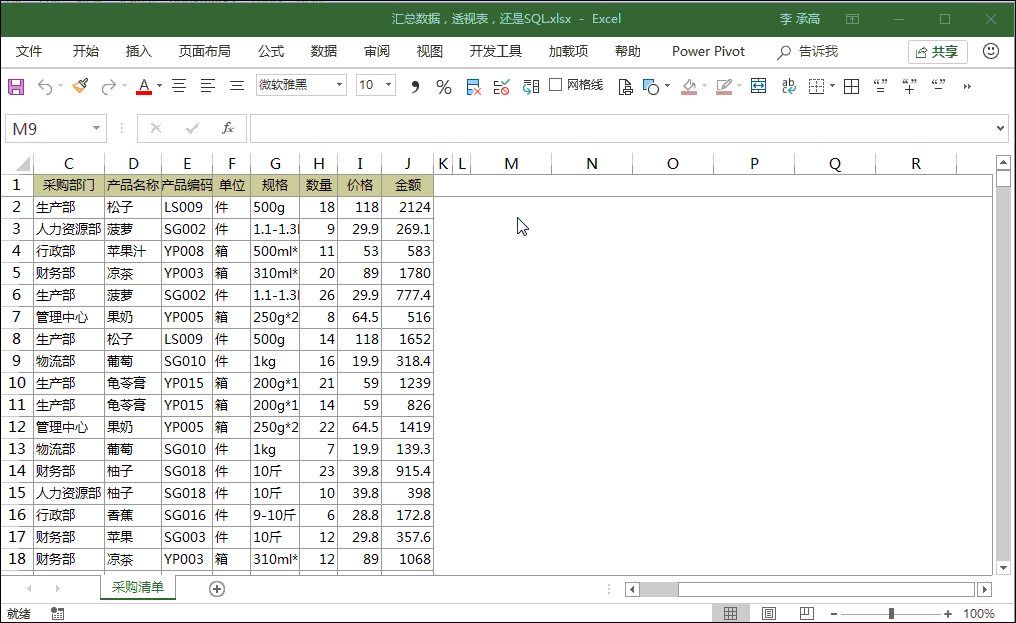Switch to the 插入 ribbon tab
Screen dimensions: 1016x623
138,51
